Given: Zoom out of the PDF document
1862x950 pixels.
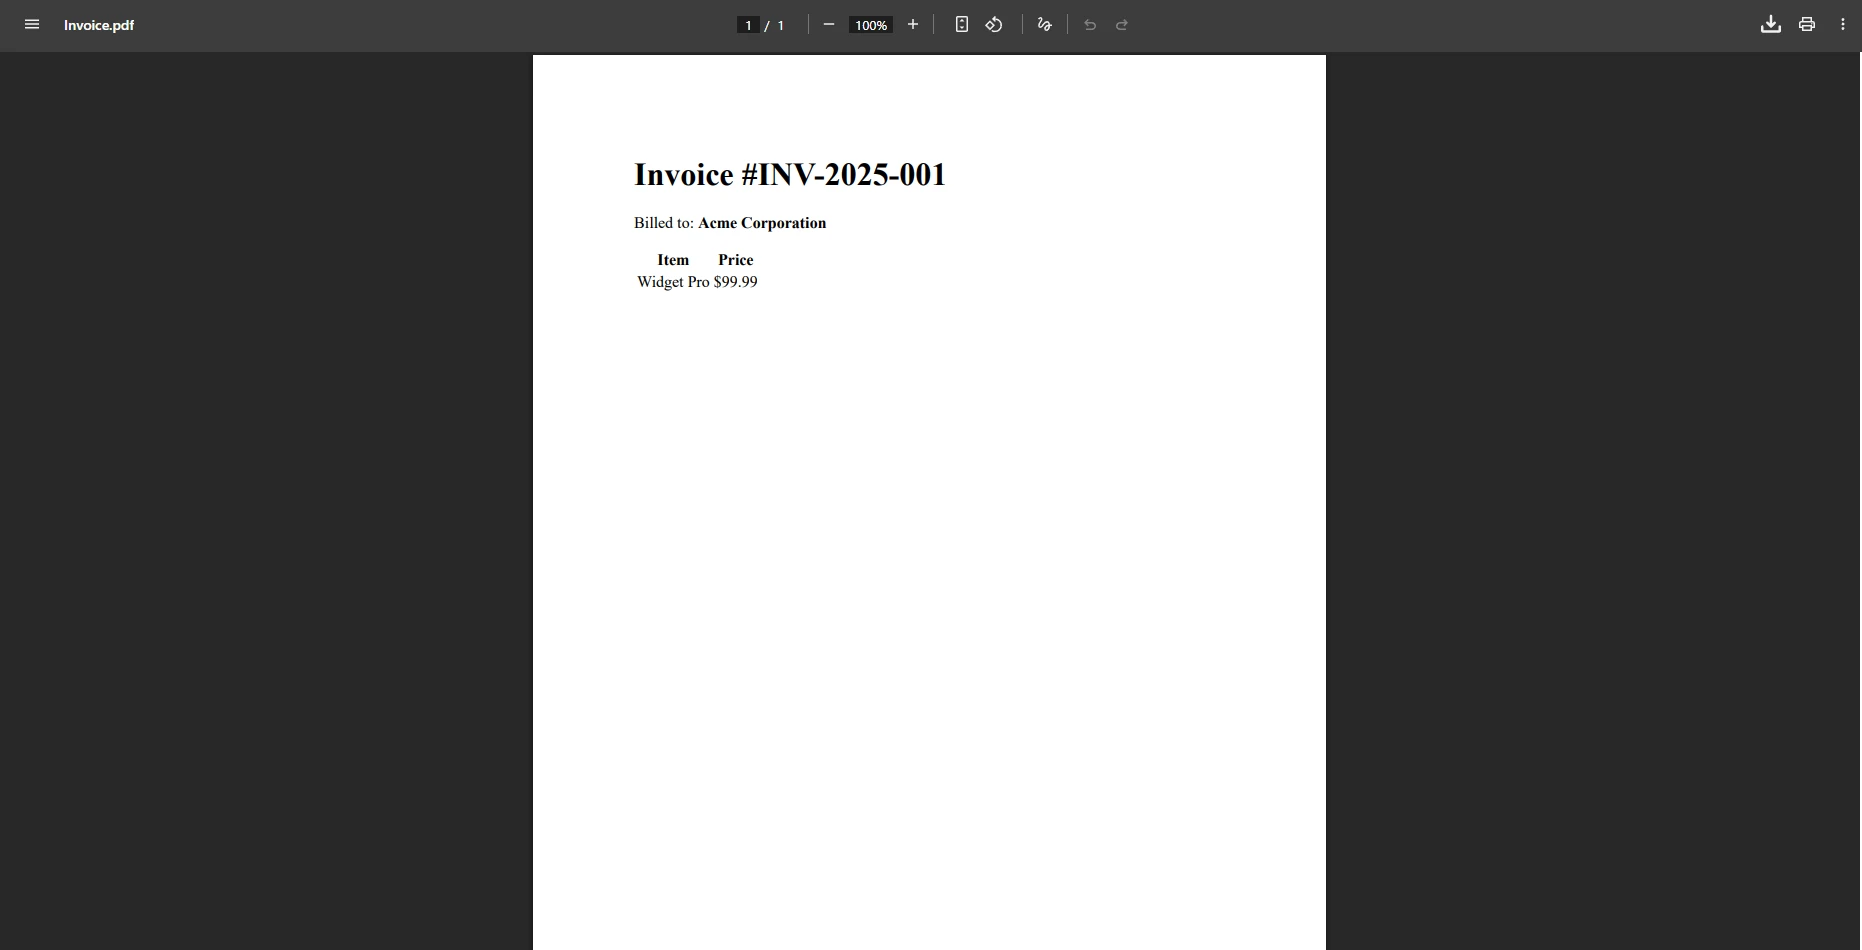Looking at the screenshot, I should 828,25.
